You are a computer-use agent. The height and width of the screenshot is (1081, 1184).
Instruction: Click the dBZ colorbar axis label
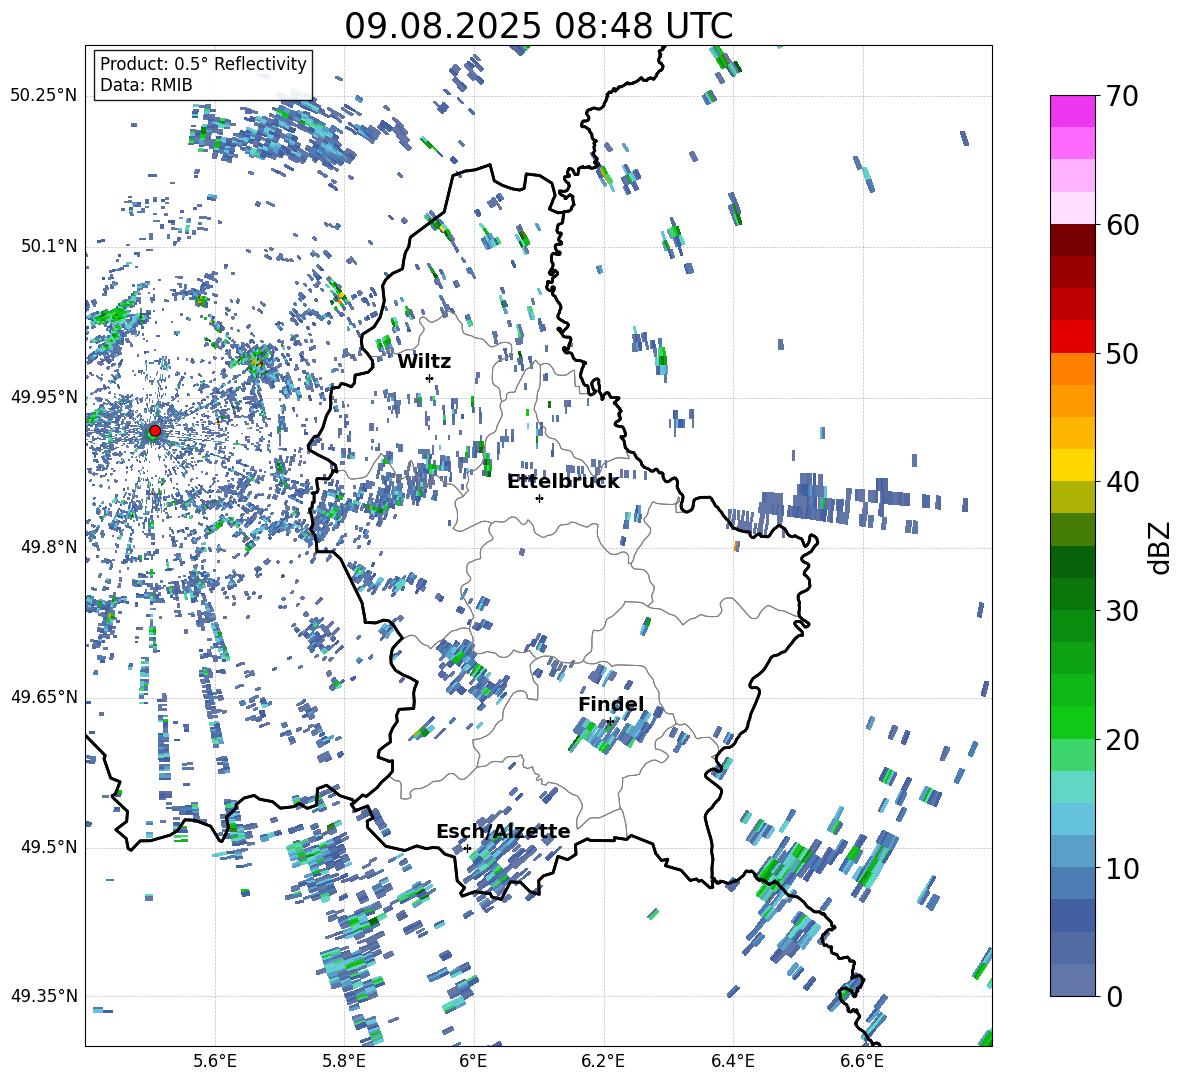tap(1160, 547)
